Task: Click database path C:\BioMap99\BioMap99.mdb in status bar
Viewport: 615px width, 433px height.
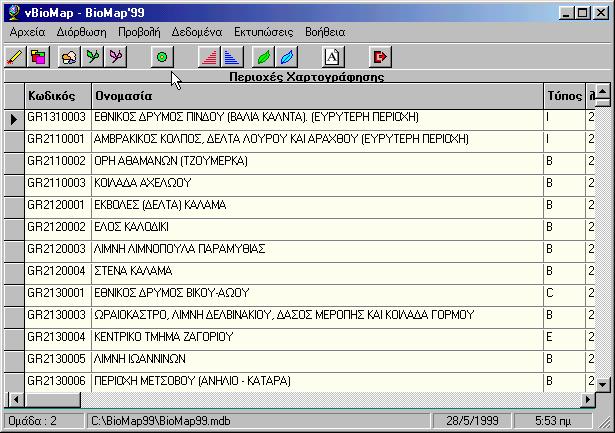Action: (257, 421)
